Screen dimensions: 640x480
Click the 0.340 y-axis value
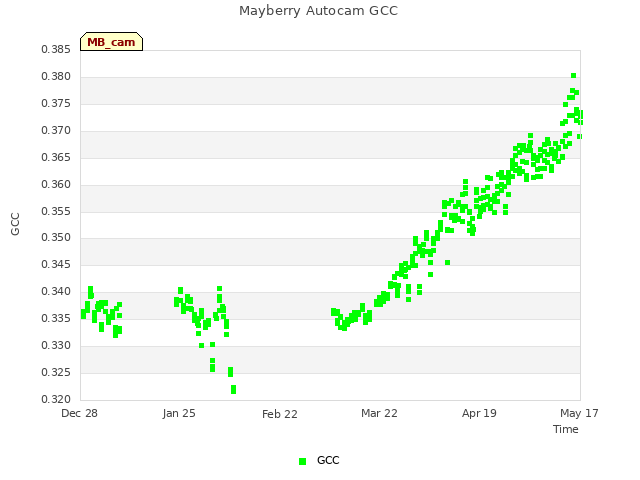[x=56, y=291]
